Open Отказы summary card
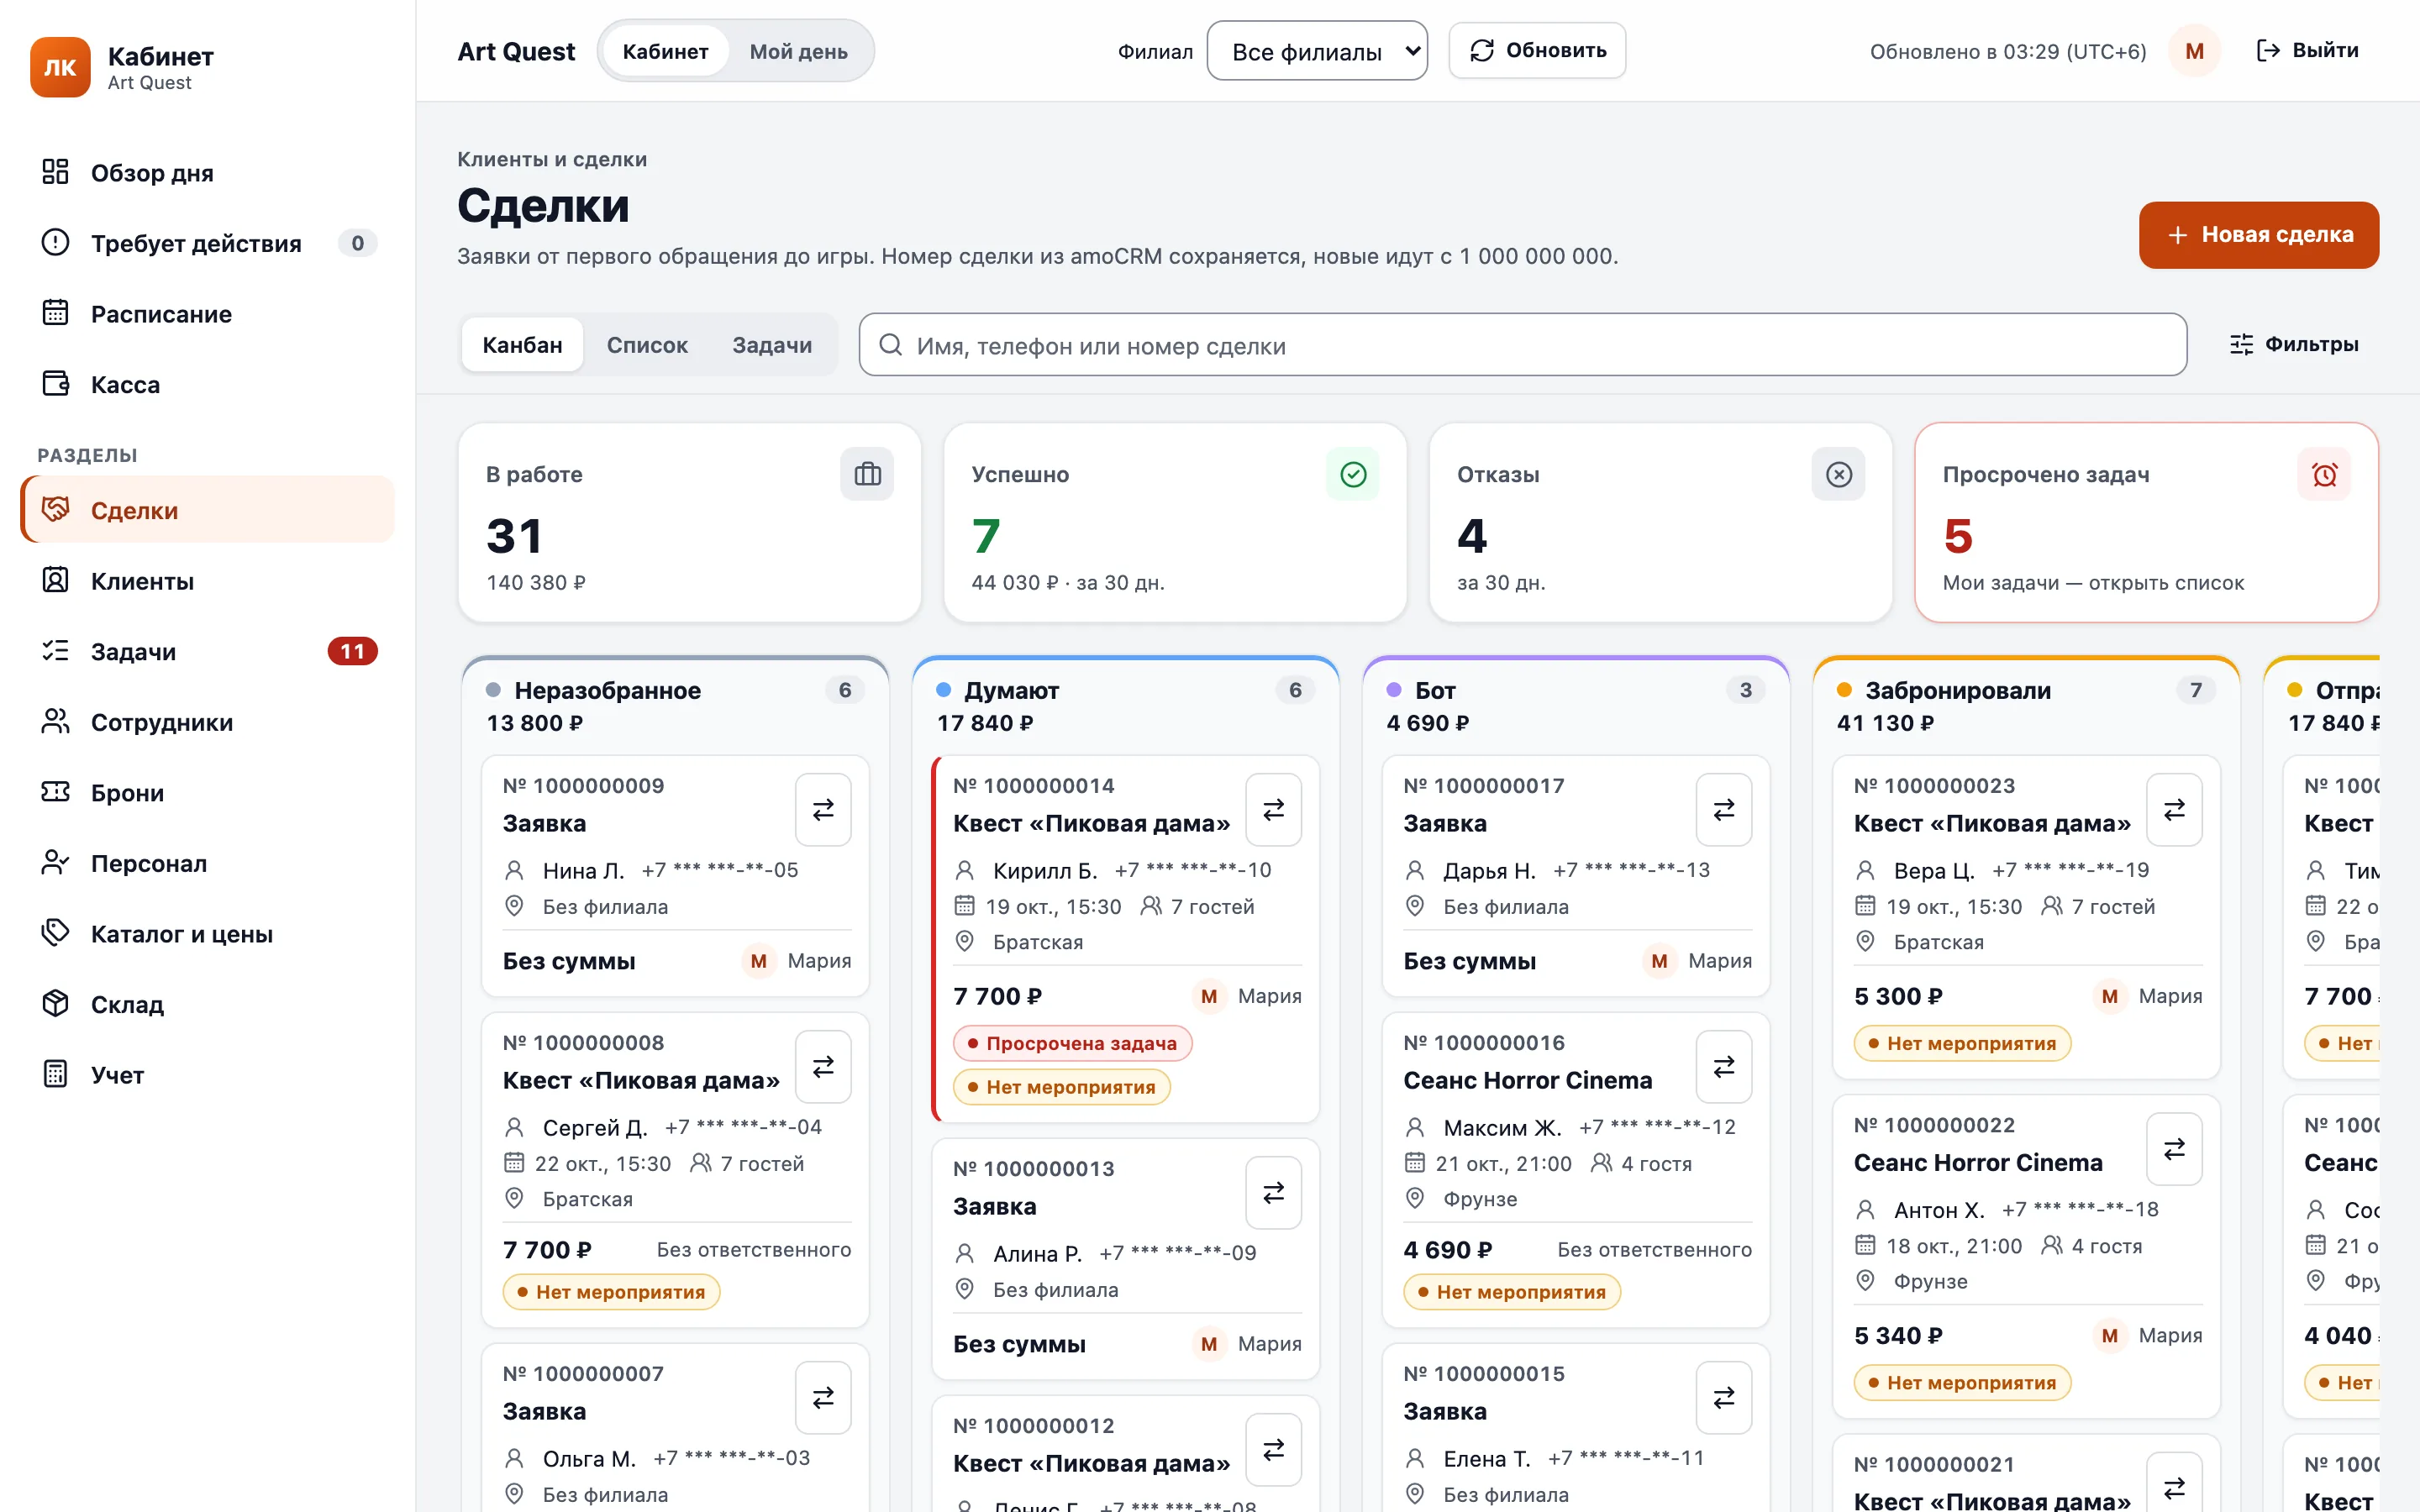 pyautogui.click(x=1660, y=522)
